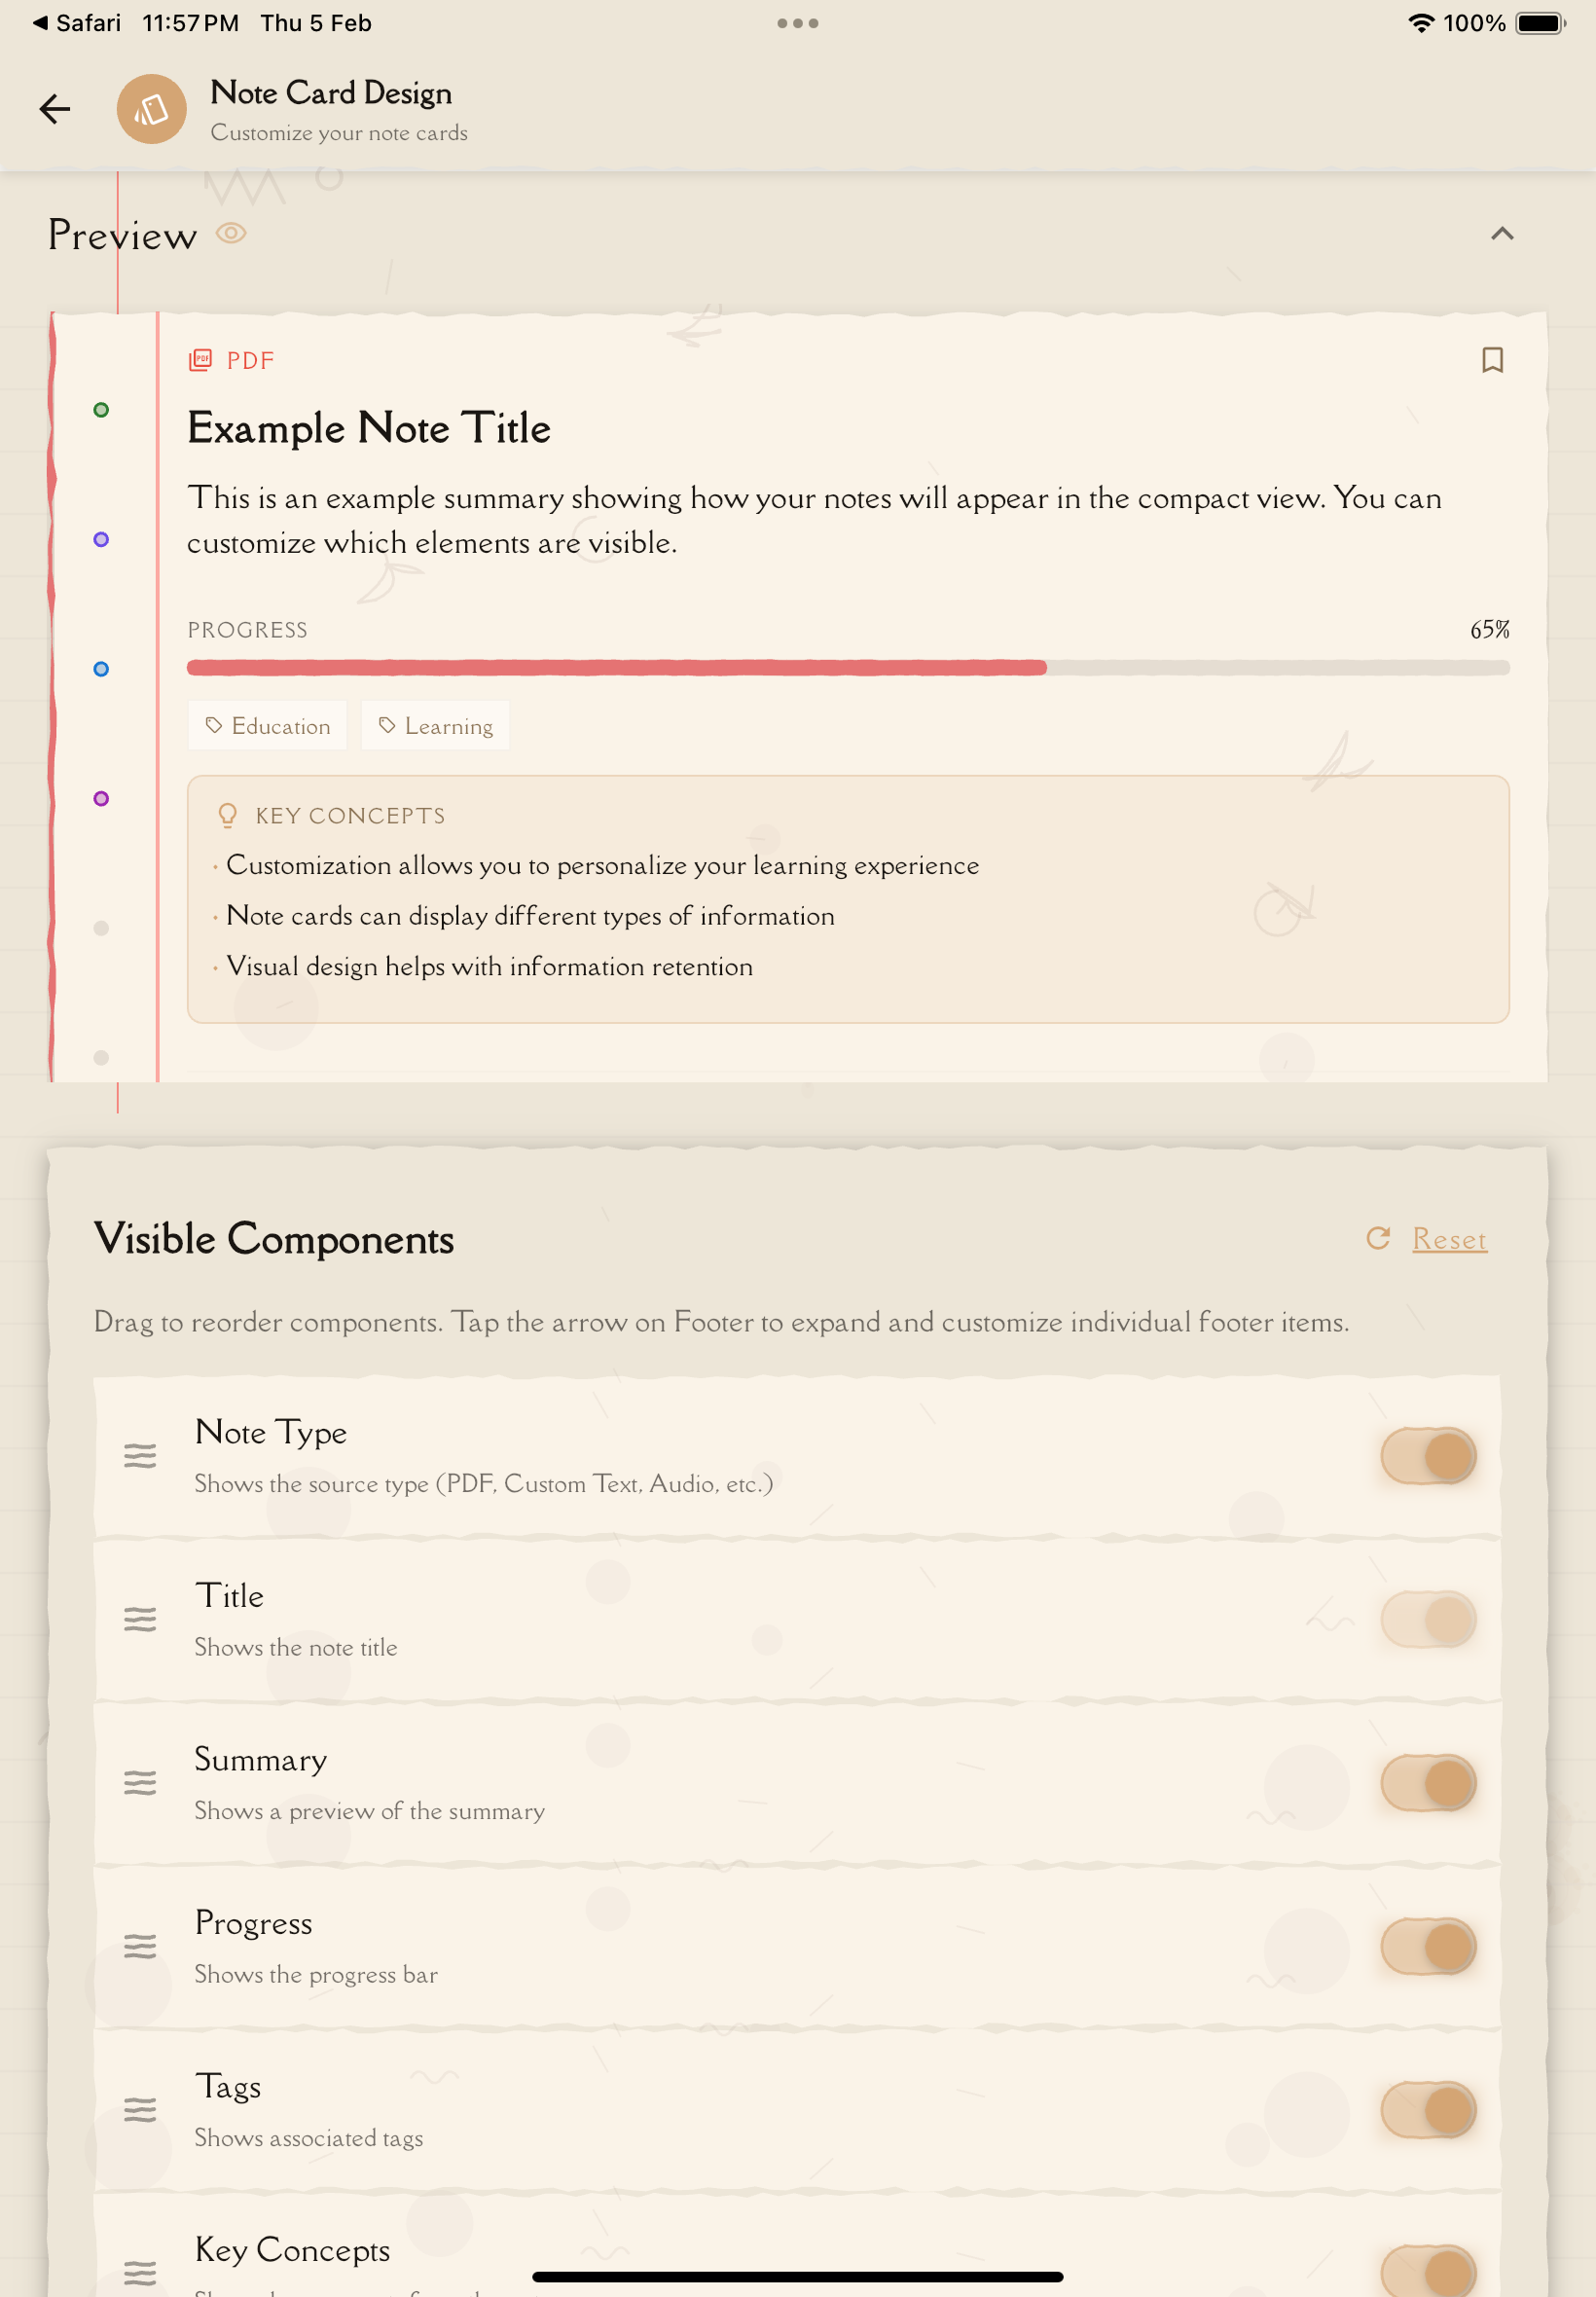Tap the Key Concepts lightbulb icon
Screen dimensions: 1596x2297
click(x=228, y=816)
